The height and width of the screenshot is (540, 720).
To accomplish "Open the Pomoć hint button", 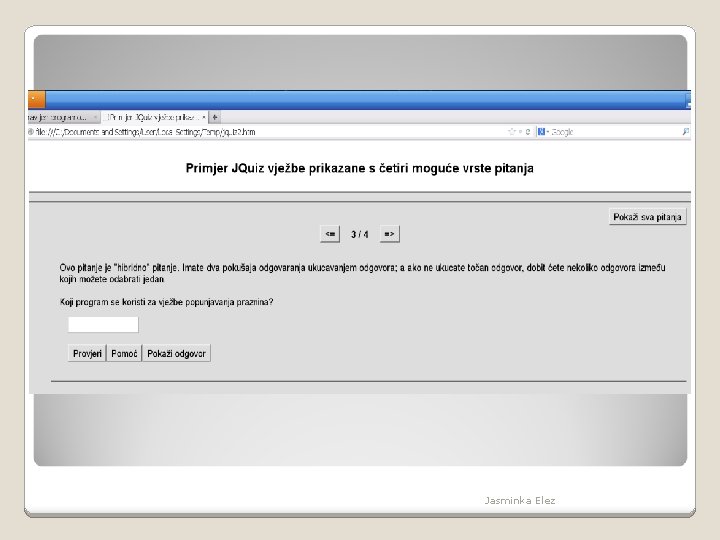I will point(124,353).
